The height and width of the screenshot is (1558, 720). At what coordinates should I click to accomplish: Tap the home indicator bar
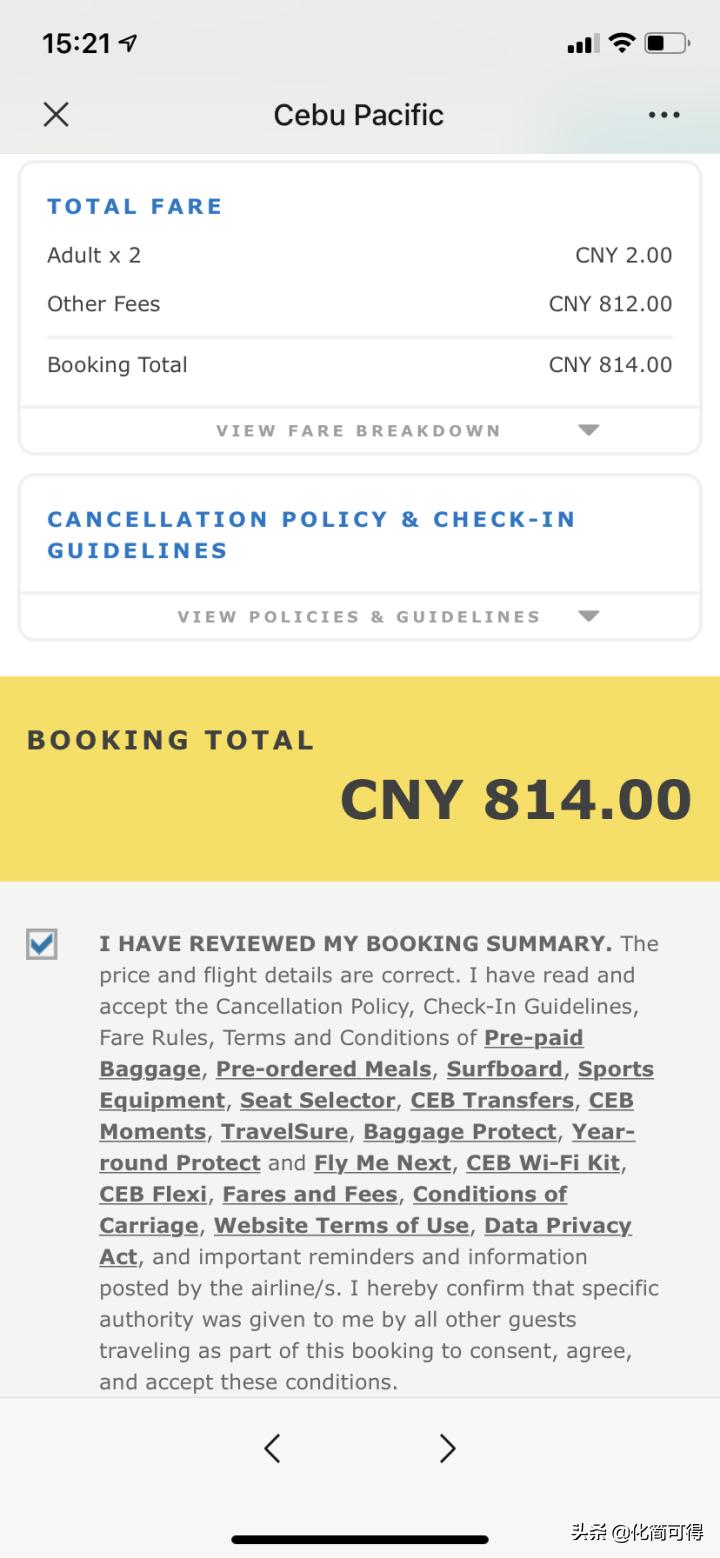click(x=360, y=1539)
